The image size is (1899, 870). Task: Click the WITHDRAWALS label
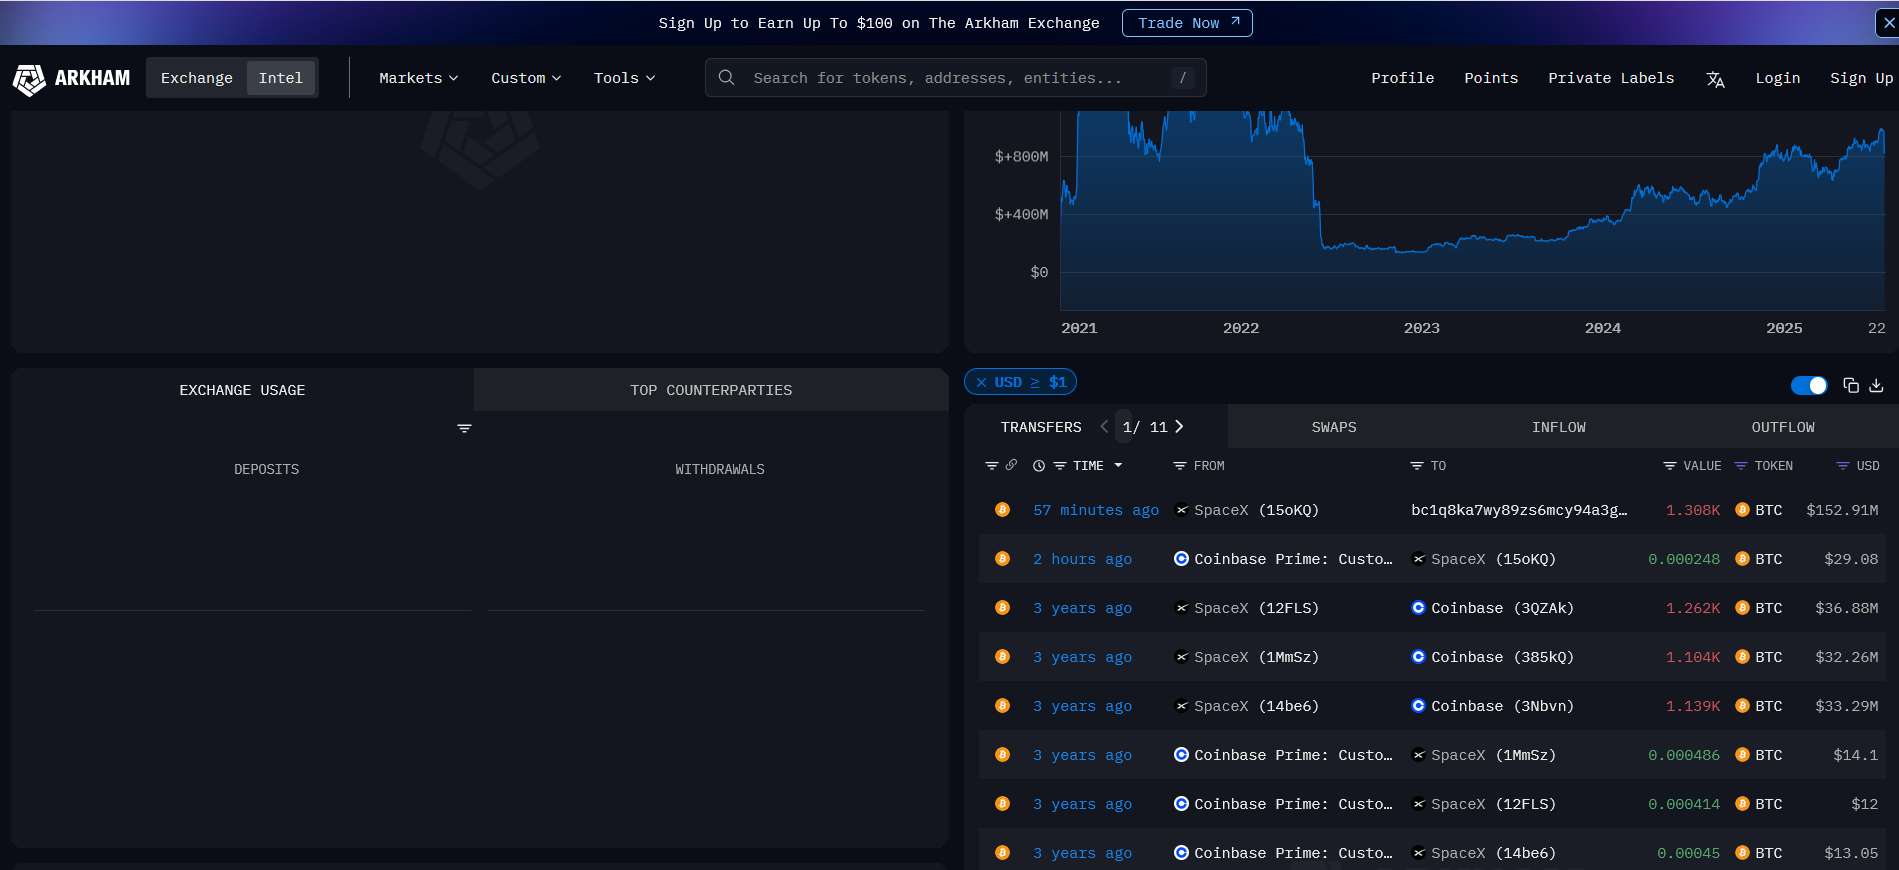720,469
